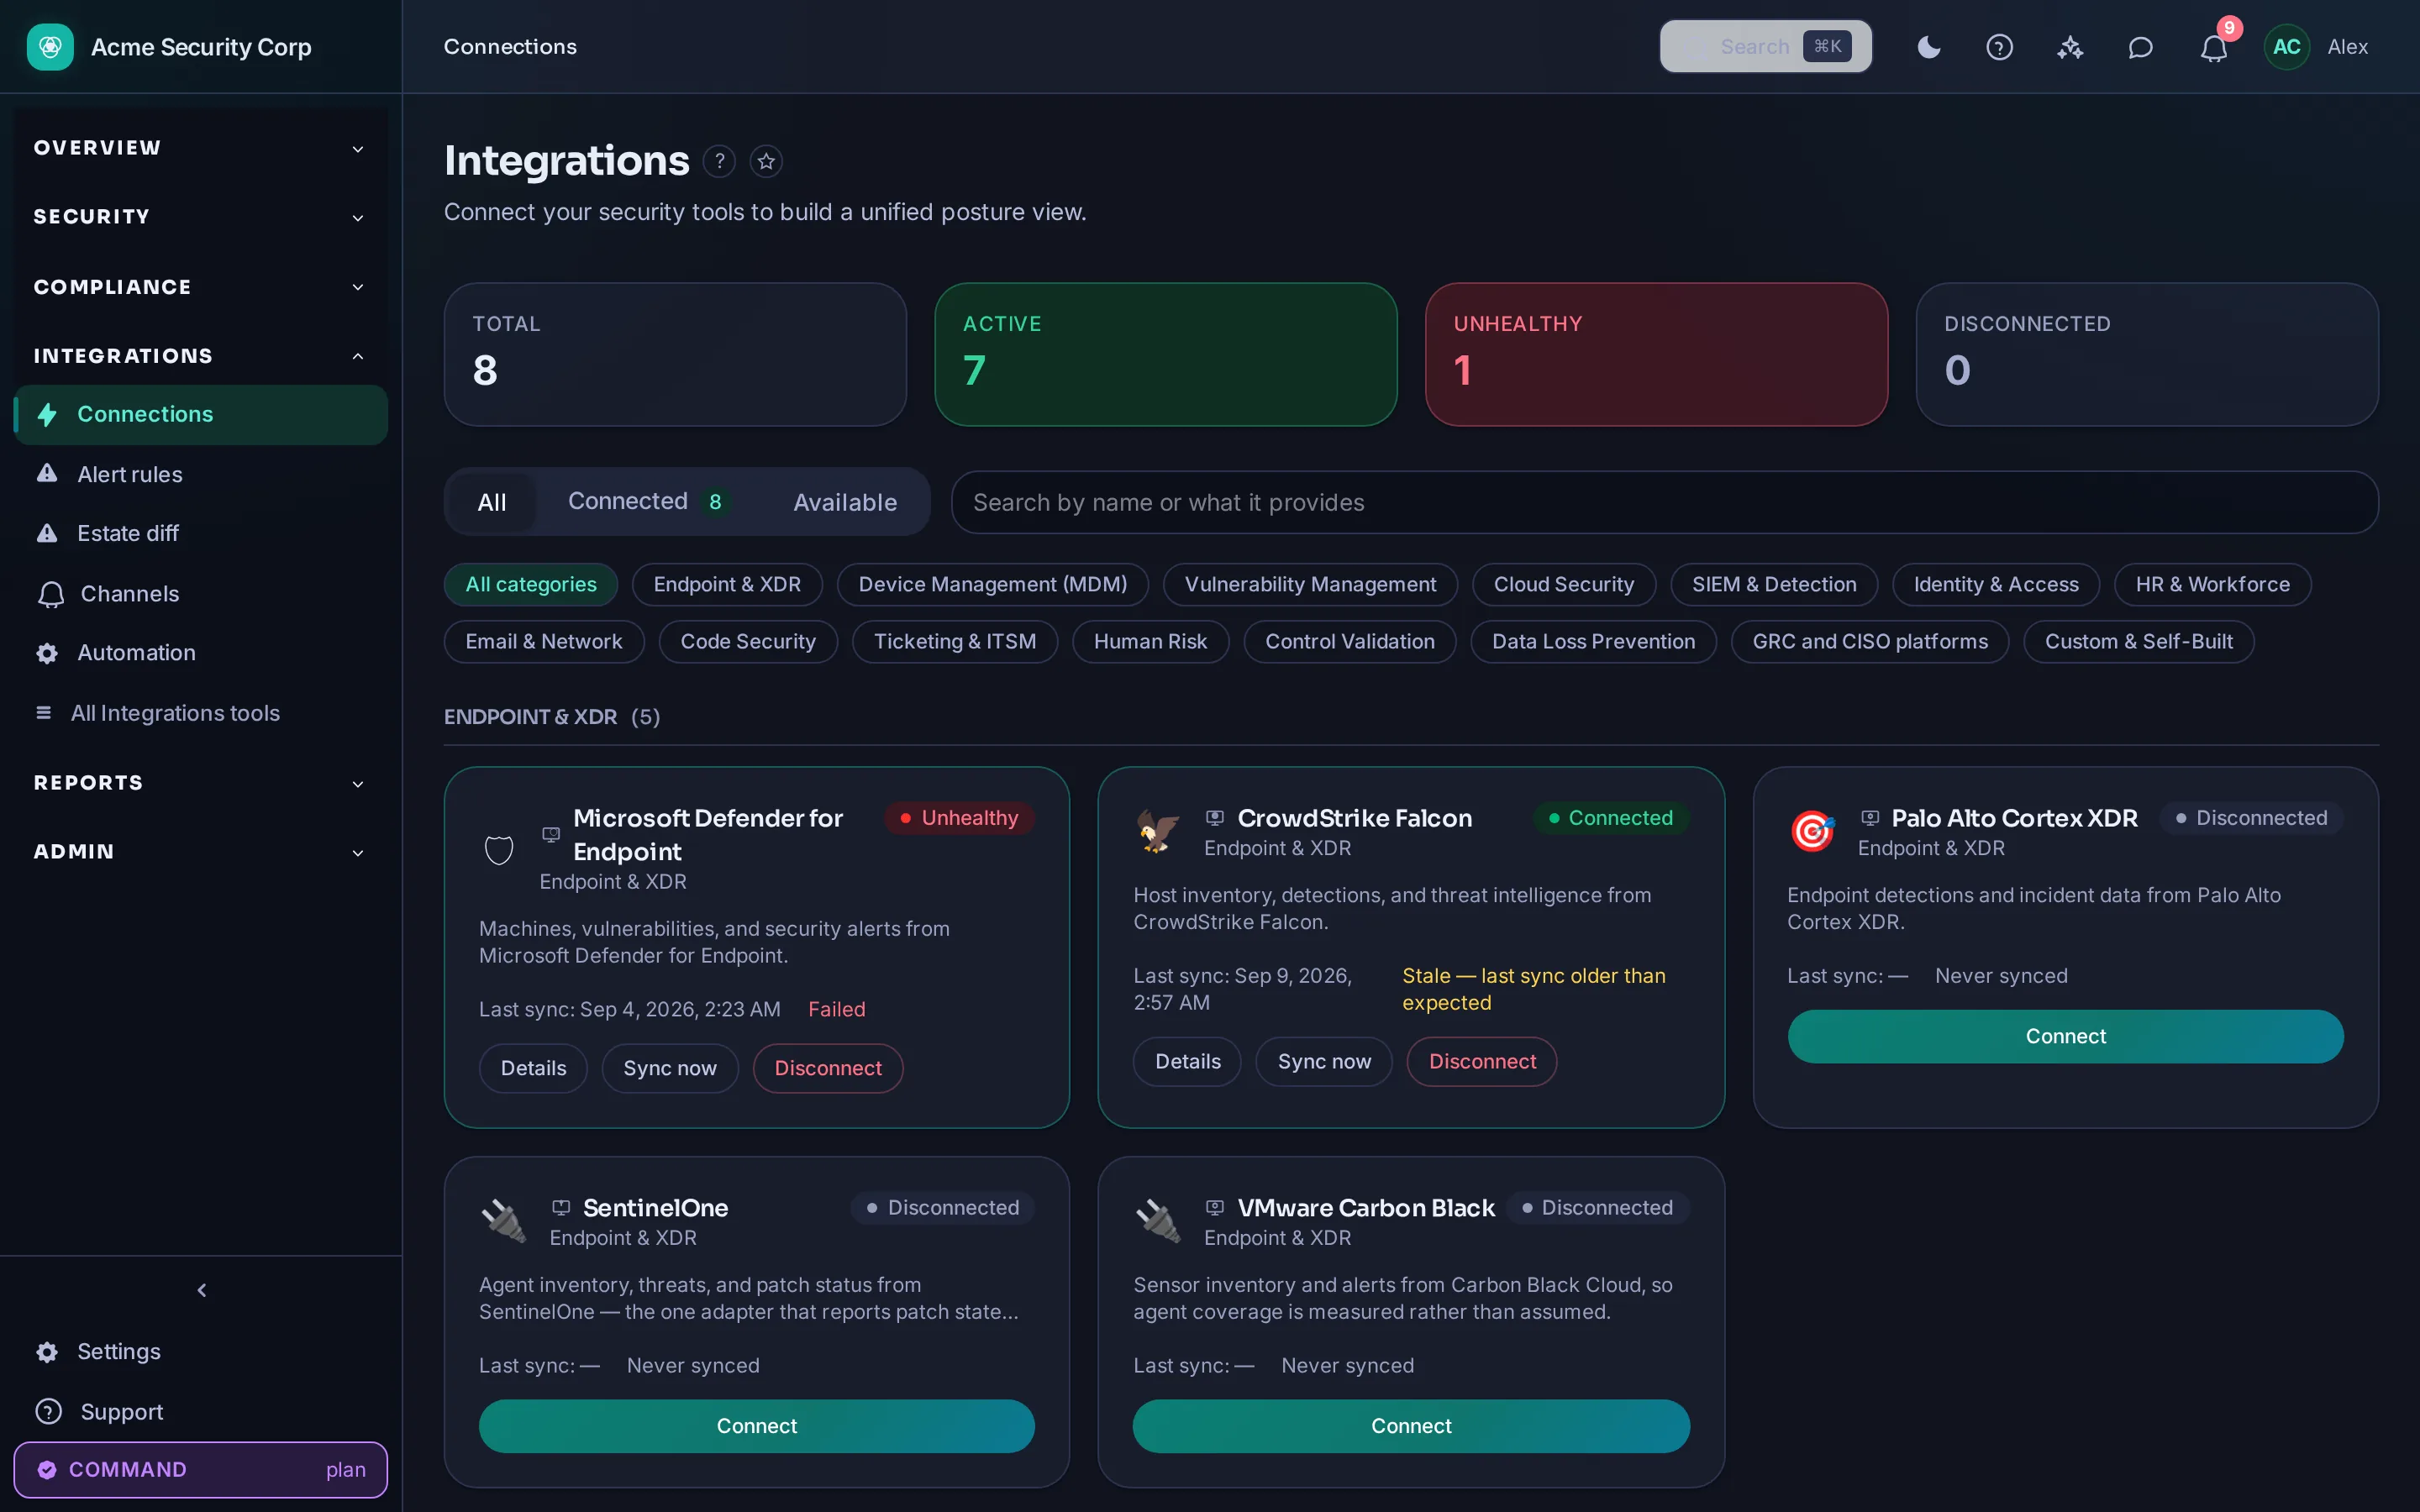This screenshot has width=2420, height=1512.
Task: Switch to the Available tab
Action: 845,502
